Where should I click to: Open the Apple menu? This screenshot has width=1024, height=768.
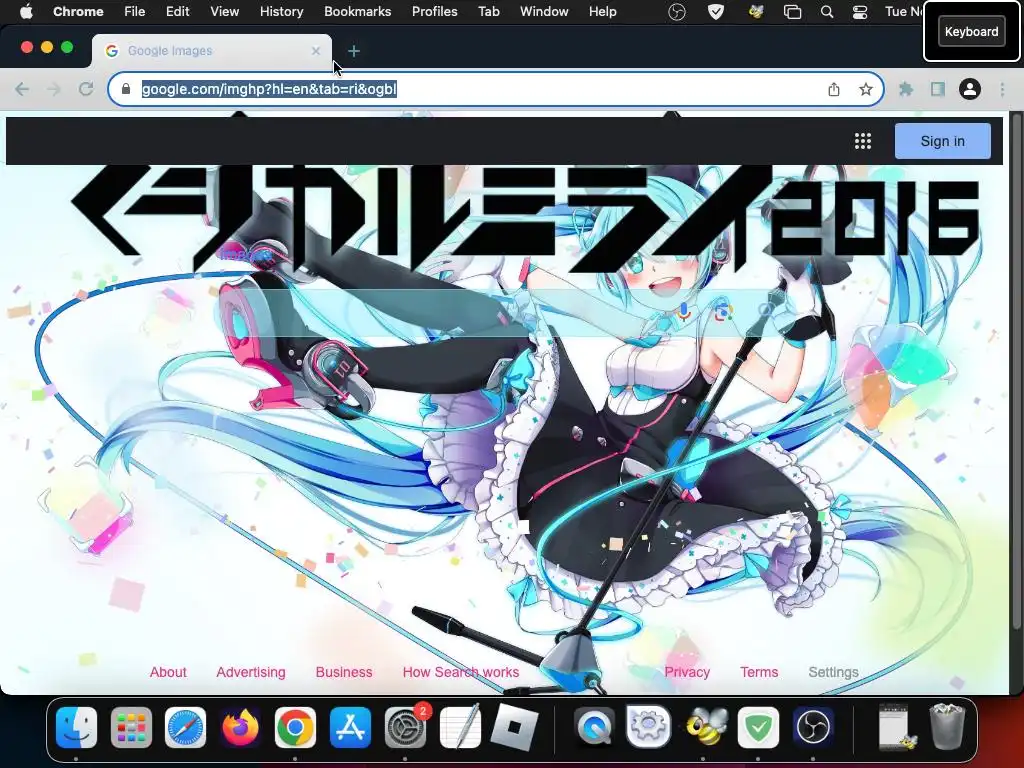(26, 11)
